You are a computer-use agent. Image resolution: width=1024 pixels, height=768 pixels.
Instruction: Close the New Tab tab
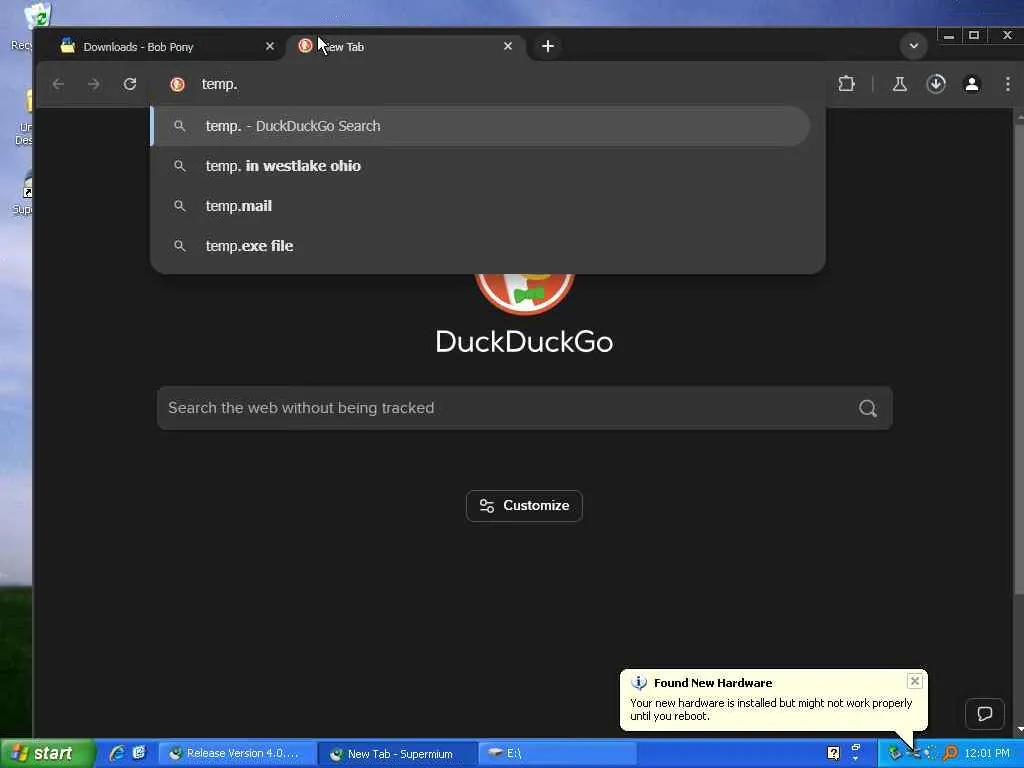click(x=508, y=46)
